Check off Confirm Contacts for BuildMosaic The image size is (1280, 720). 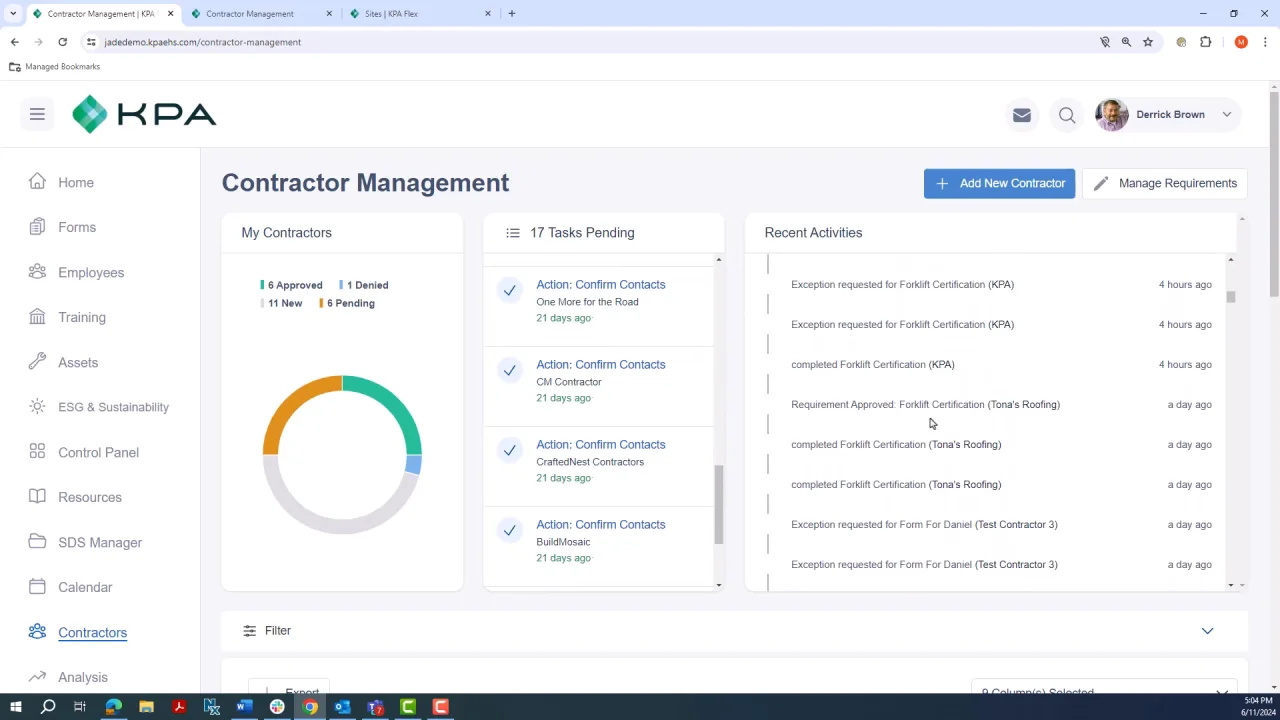tap(509, 531)
